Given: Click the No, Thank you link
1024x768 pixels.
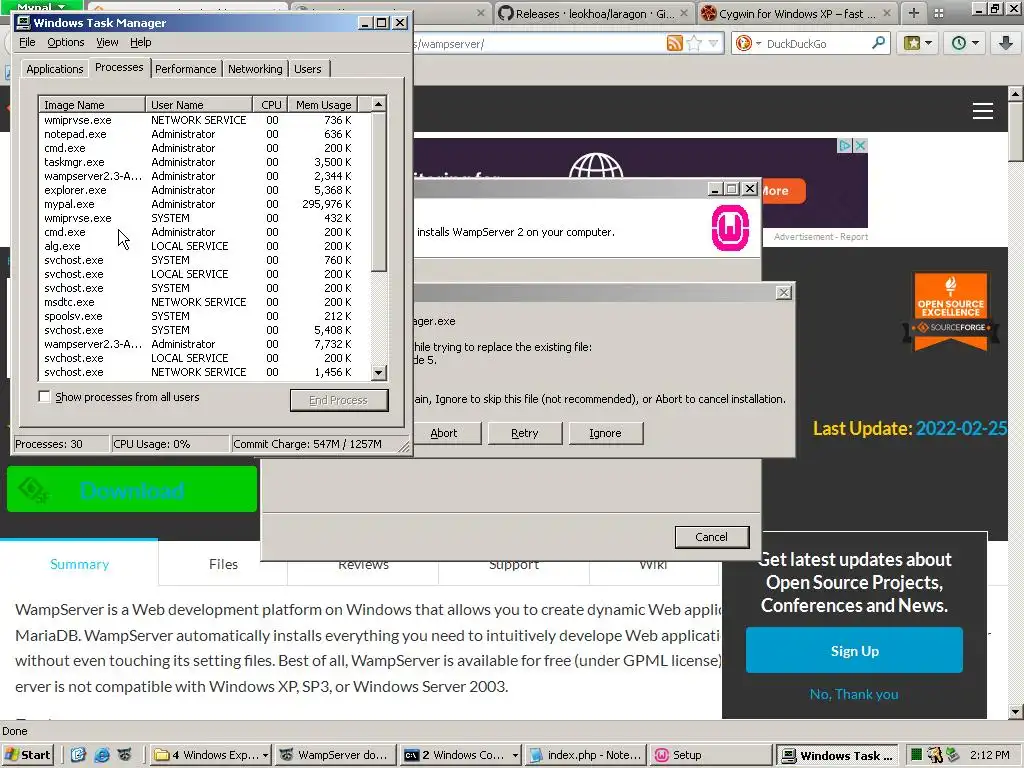Looking at the screenshot, I should click(854, 694).
